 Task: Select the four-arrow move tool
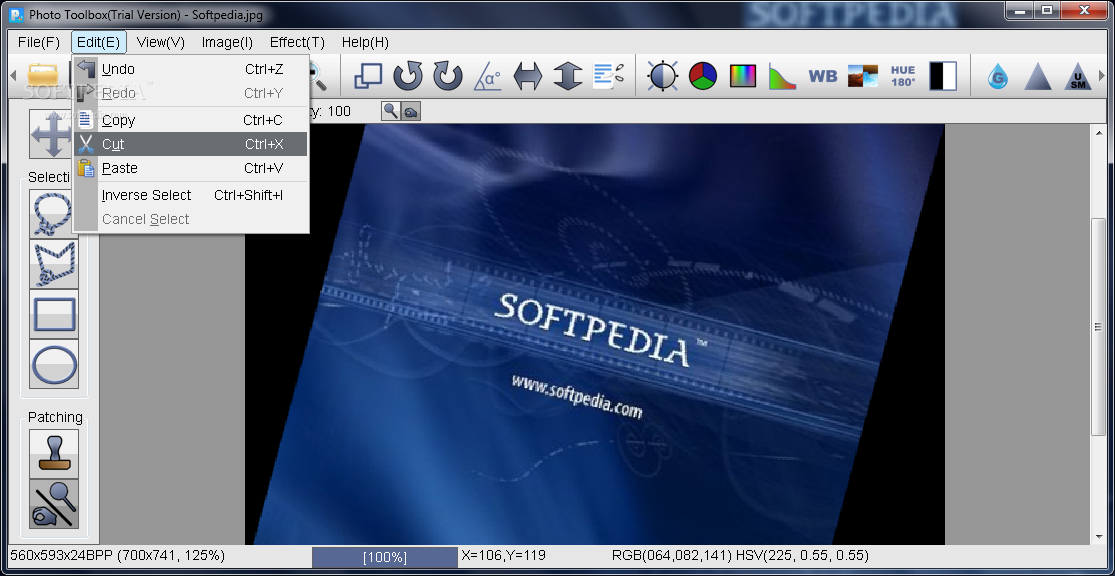[50, 134]
